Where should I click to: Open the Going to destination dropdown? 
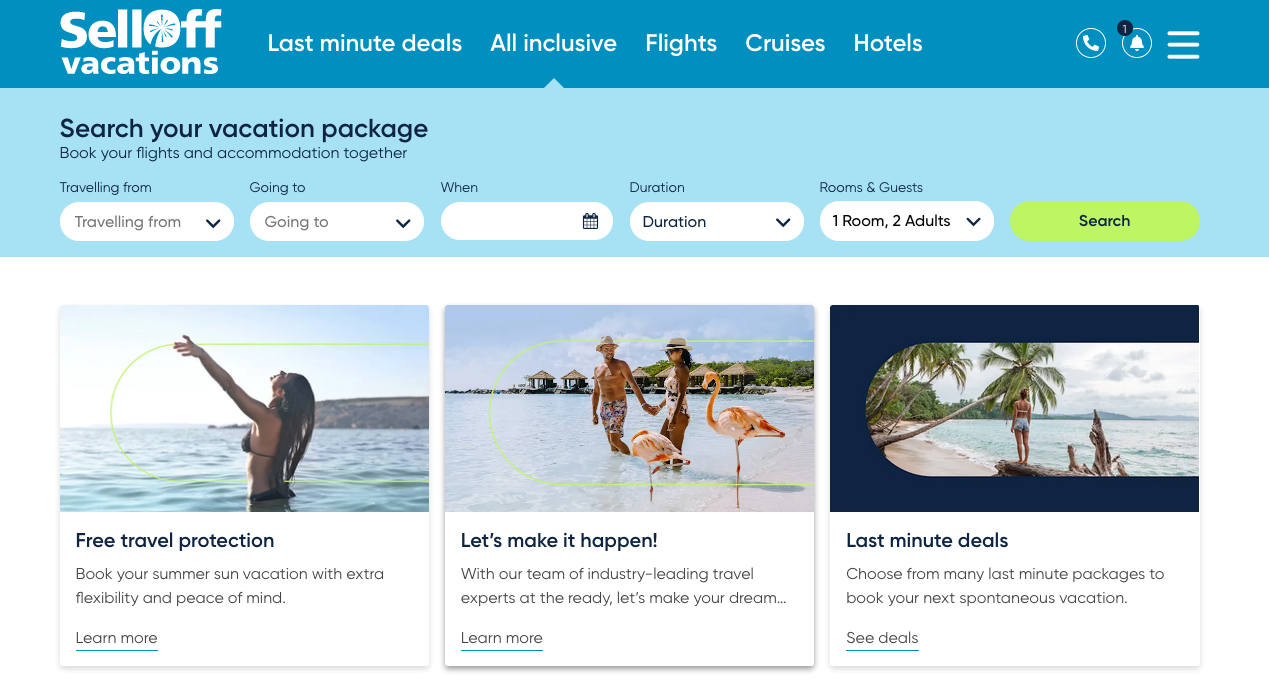pos(336,221)
